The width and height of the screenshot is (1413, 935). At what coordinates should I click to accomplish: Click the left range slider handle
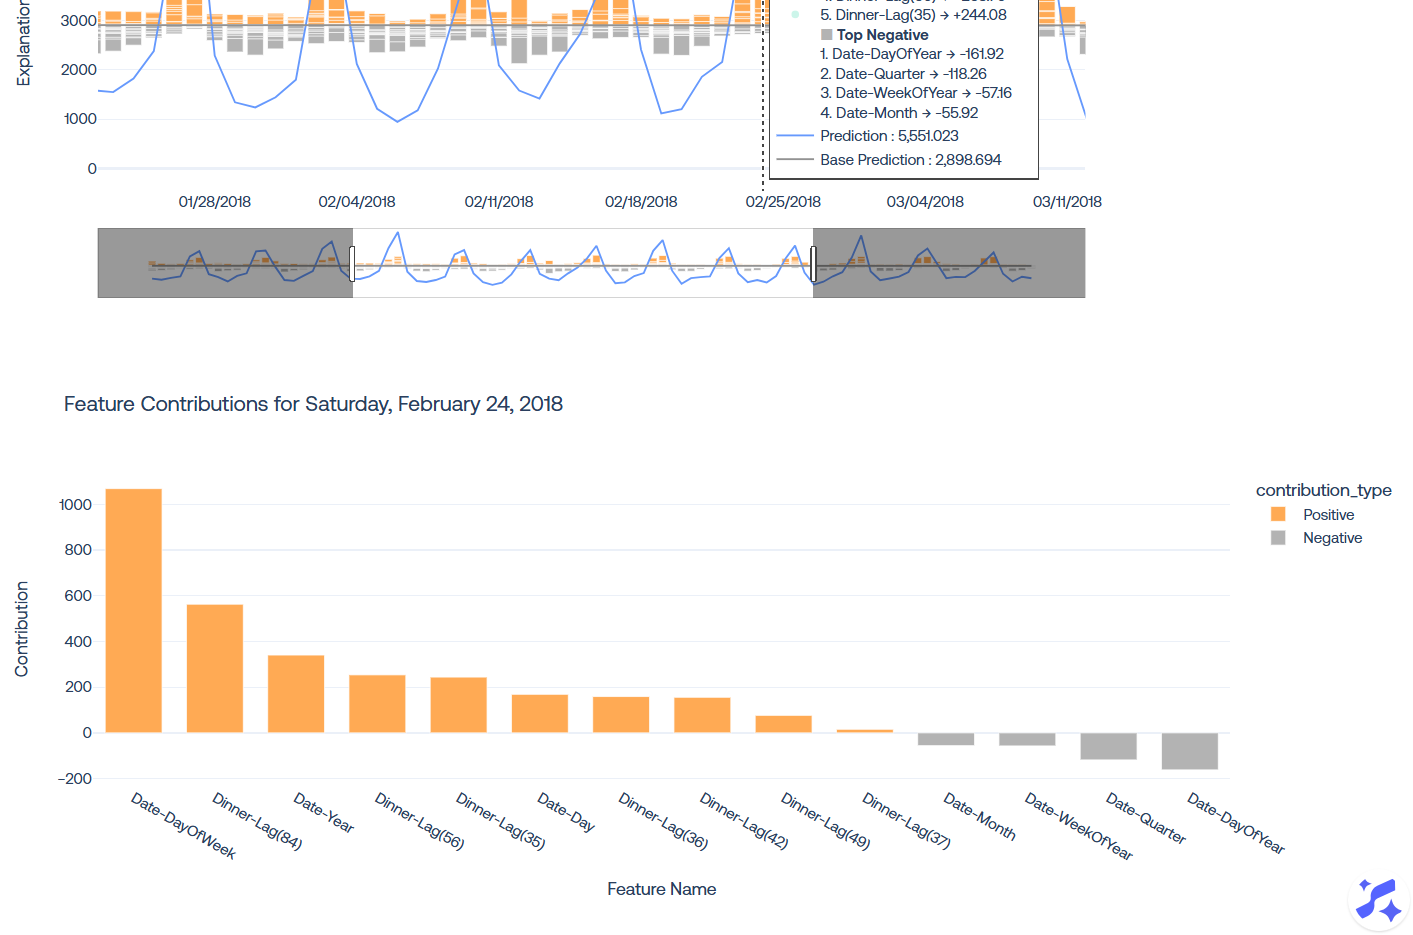point(352,263)
